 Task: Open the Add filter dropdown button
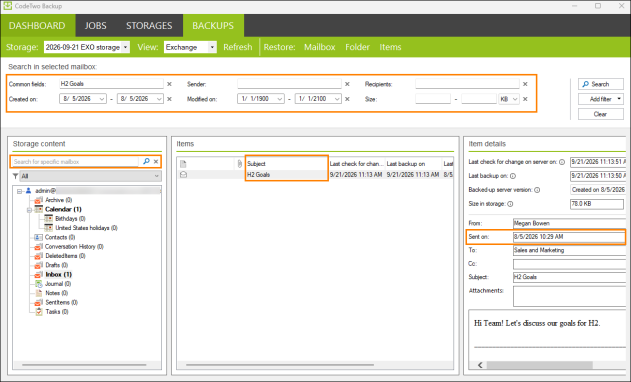tap(600, 99)
